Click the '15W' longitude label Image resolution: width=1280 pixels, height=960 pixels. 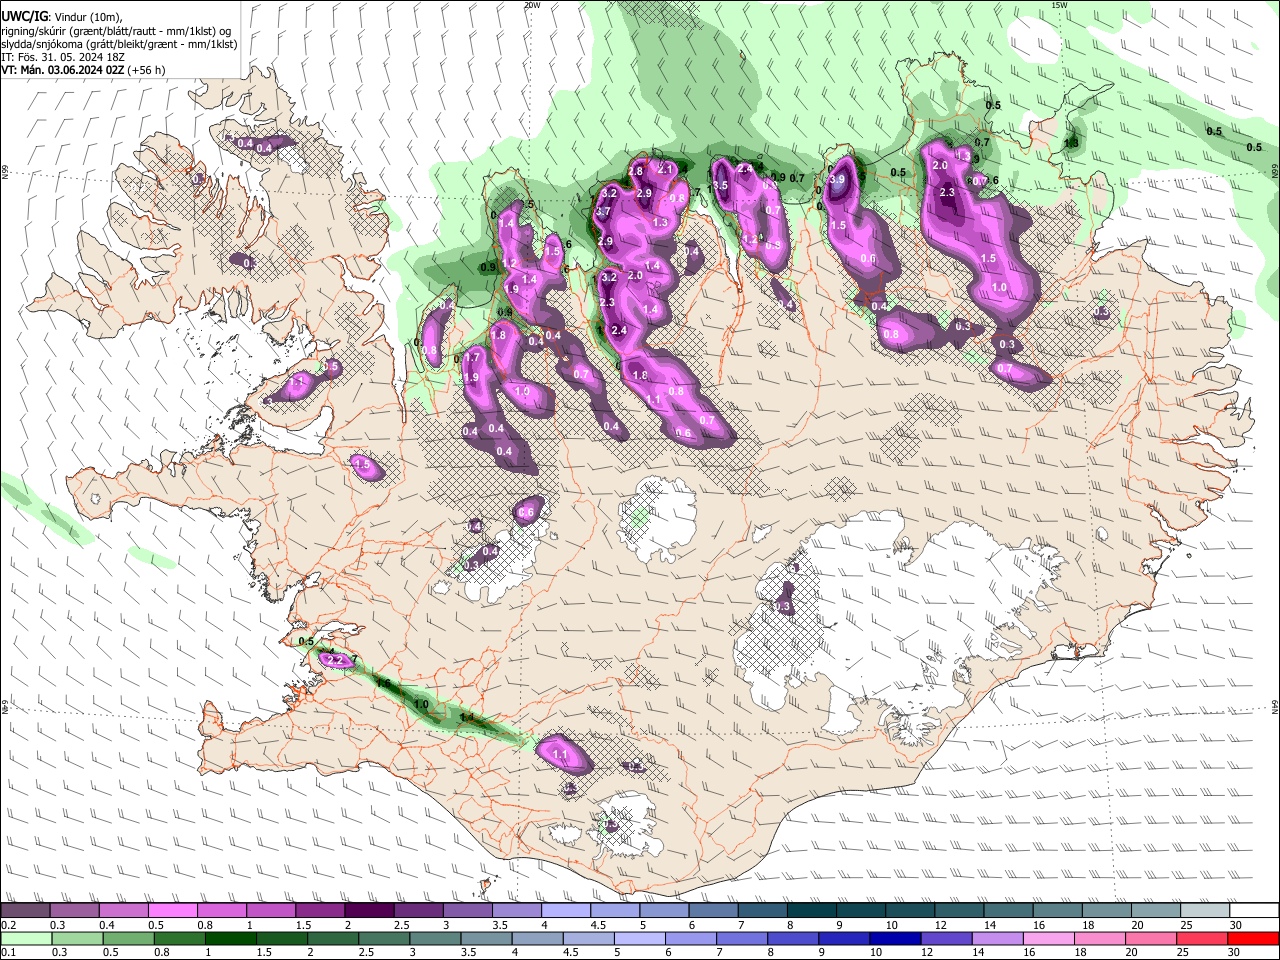click(x=1059, y=5)
